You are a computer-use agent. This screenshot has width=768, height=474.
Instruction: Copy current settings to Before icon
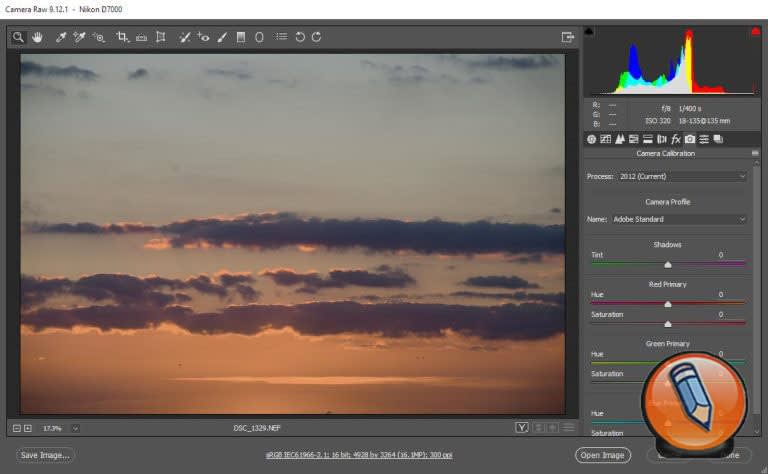pyautogui.click(x=553, y=428)
